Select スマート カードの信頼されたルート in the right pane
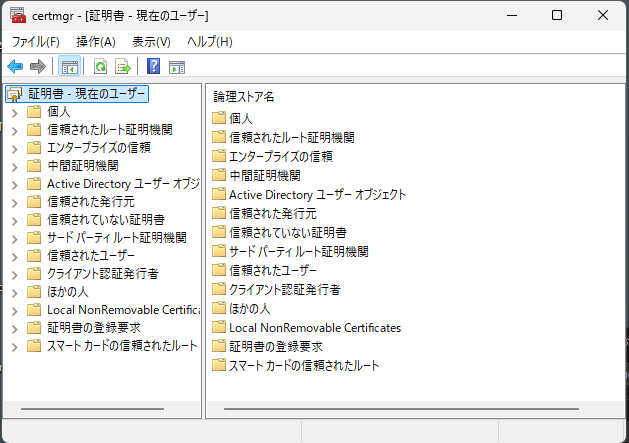Screen dimensions: 629x443 pyautogui.click(x=304, y=366)
